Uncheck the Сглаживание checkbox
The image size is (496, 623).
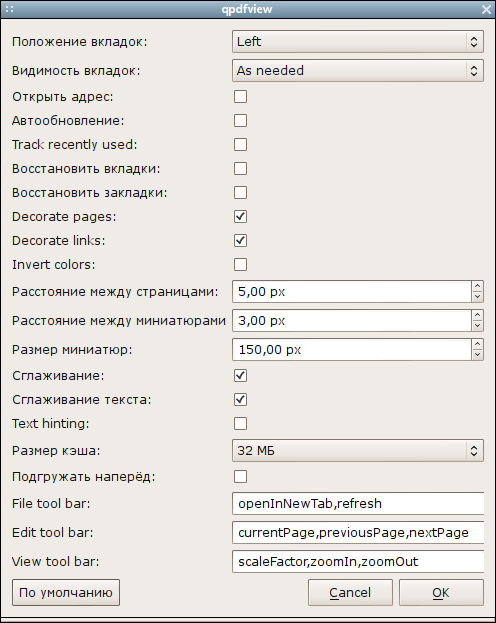click(240, 375)
